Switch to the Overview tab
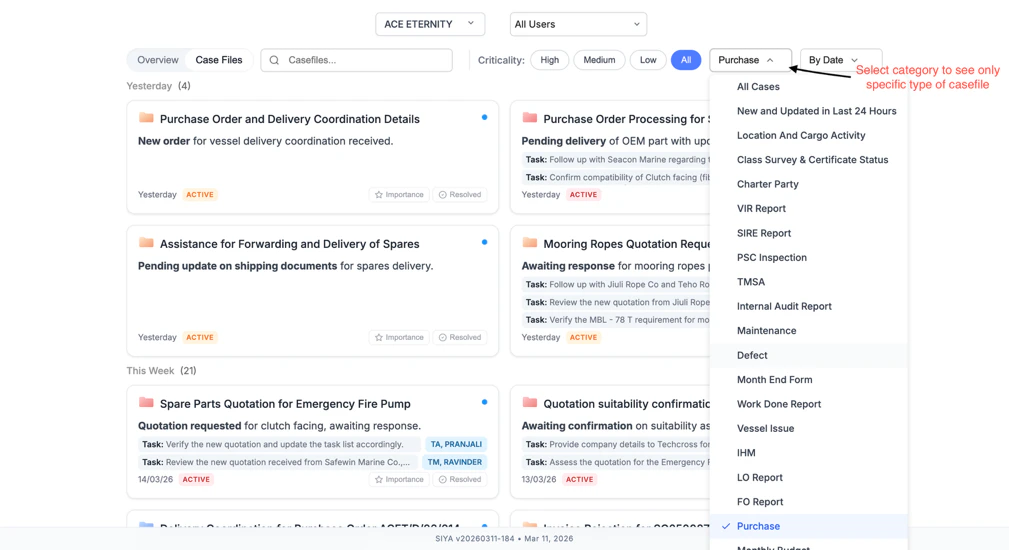 [158, 60]
